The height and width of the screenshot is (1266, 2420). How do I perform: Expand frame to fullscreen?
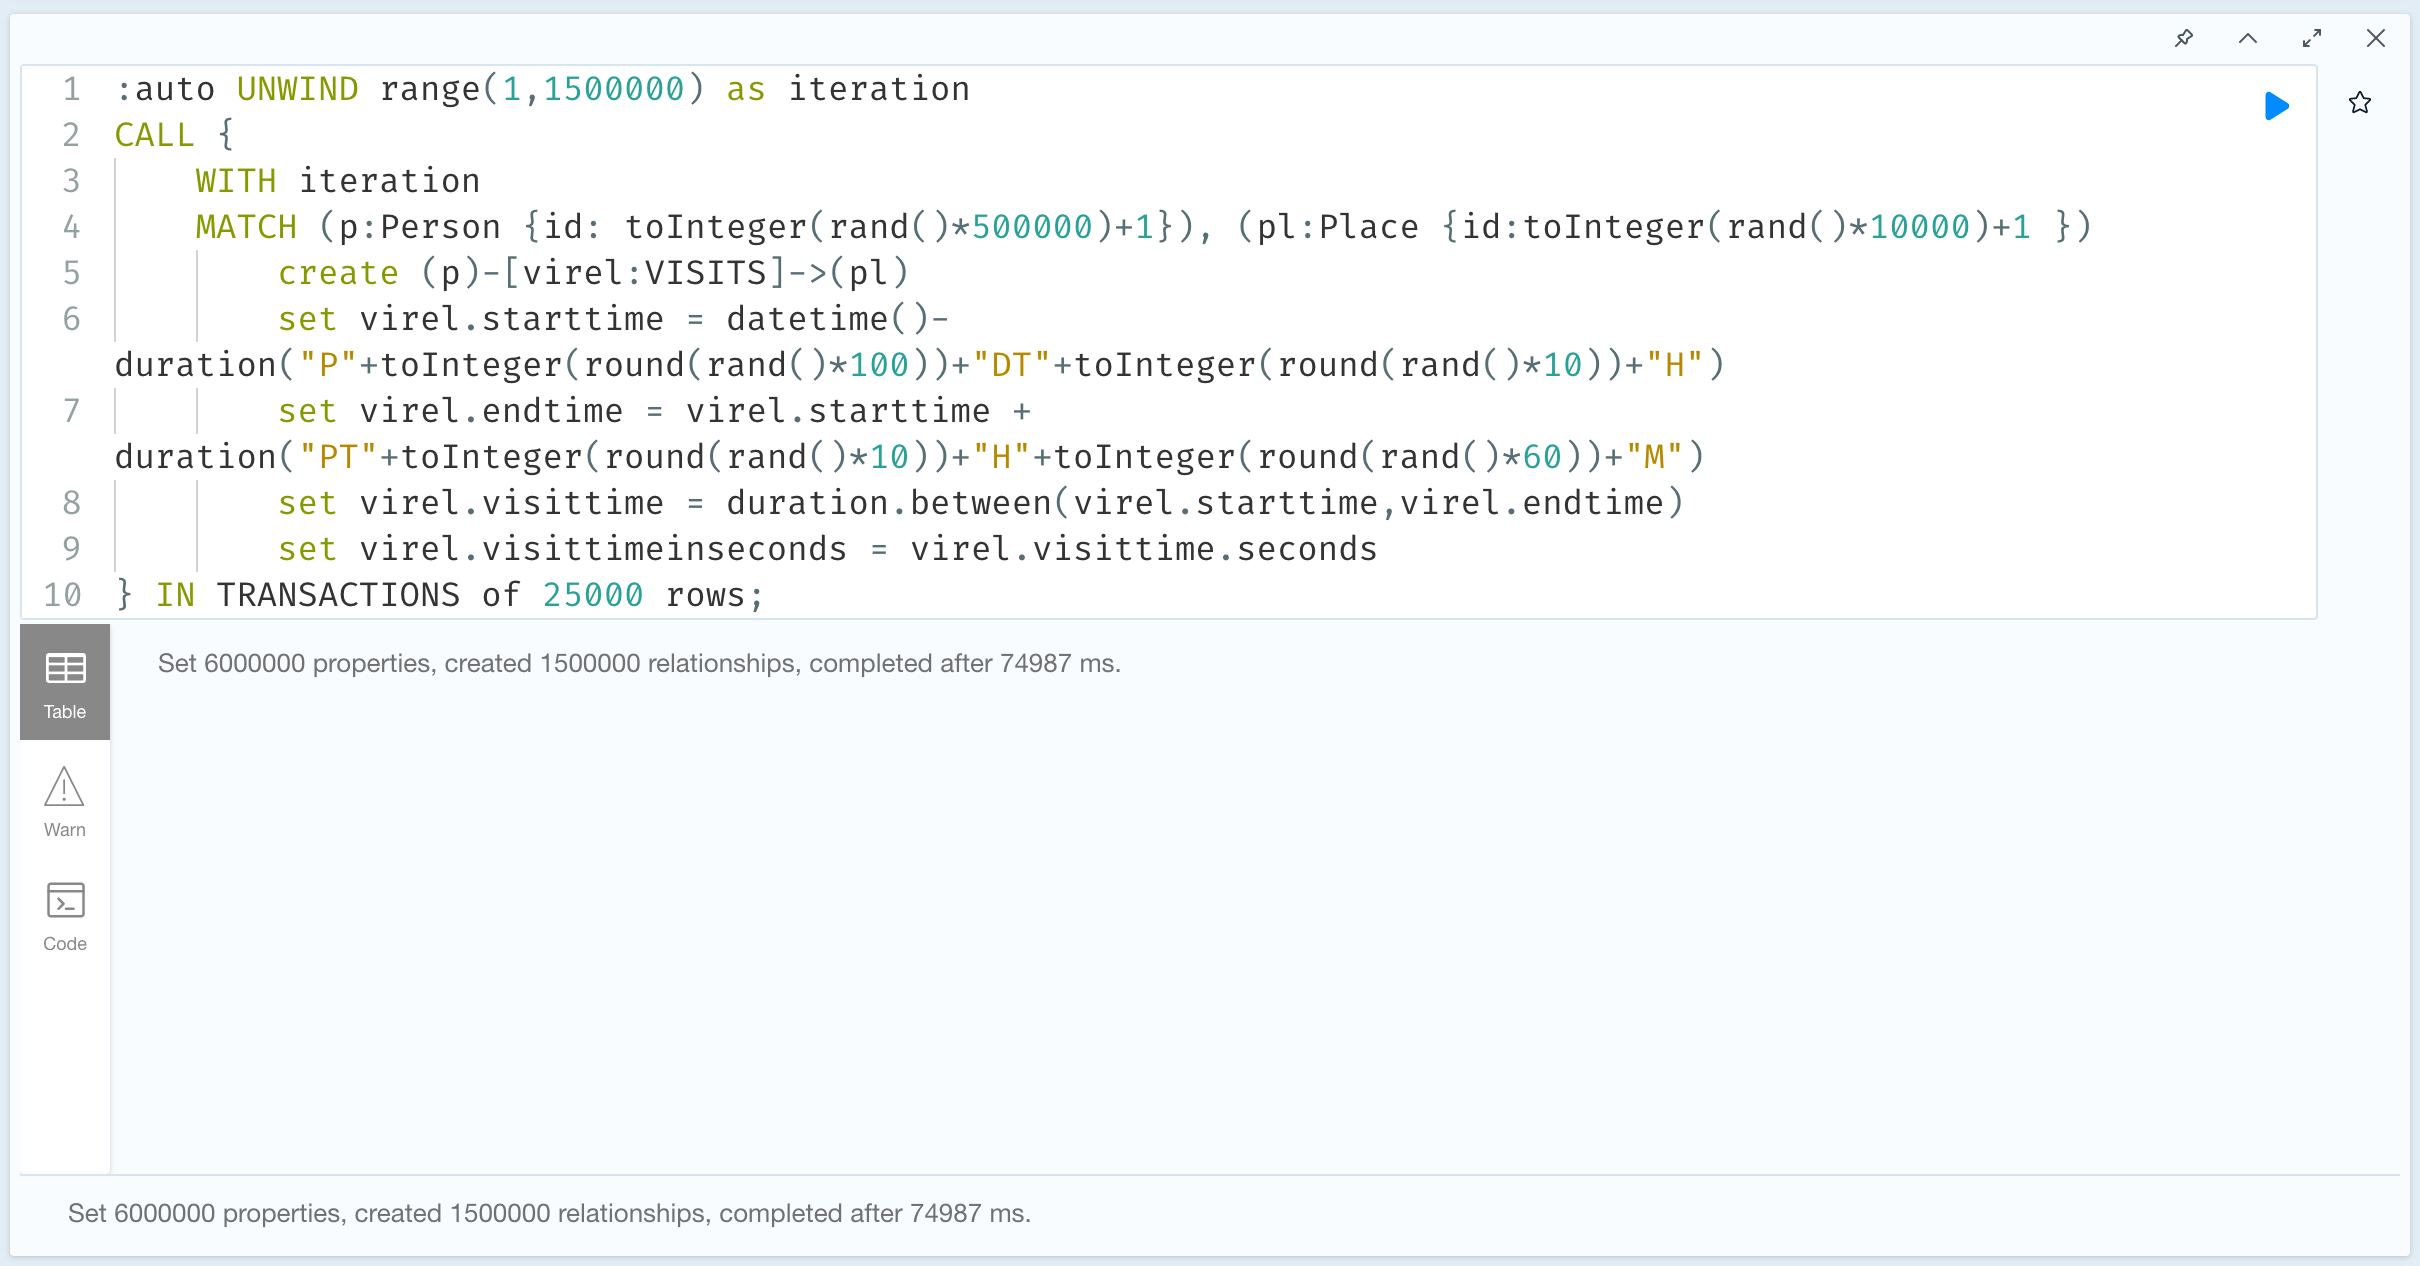2312,38
